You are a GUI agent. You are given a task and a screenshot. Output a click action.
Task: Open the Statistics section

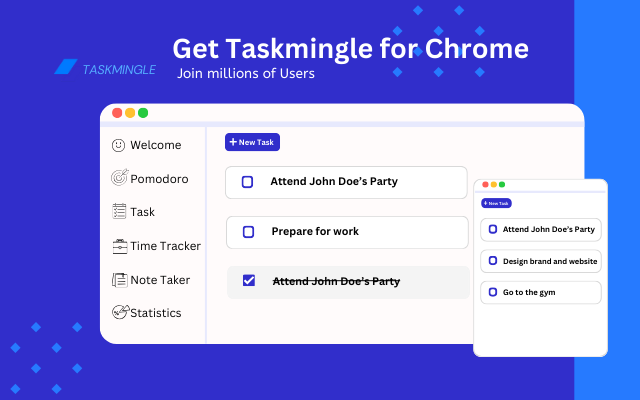pyautogui.click(x=156, y=313)
